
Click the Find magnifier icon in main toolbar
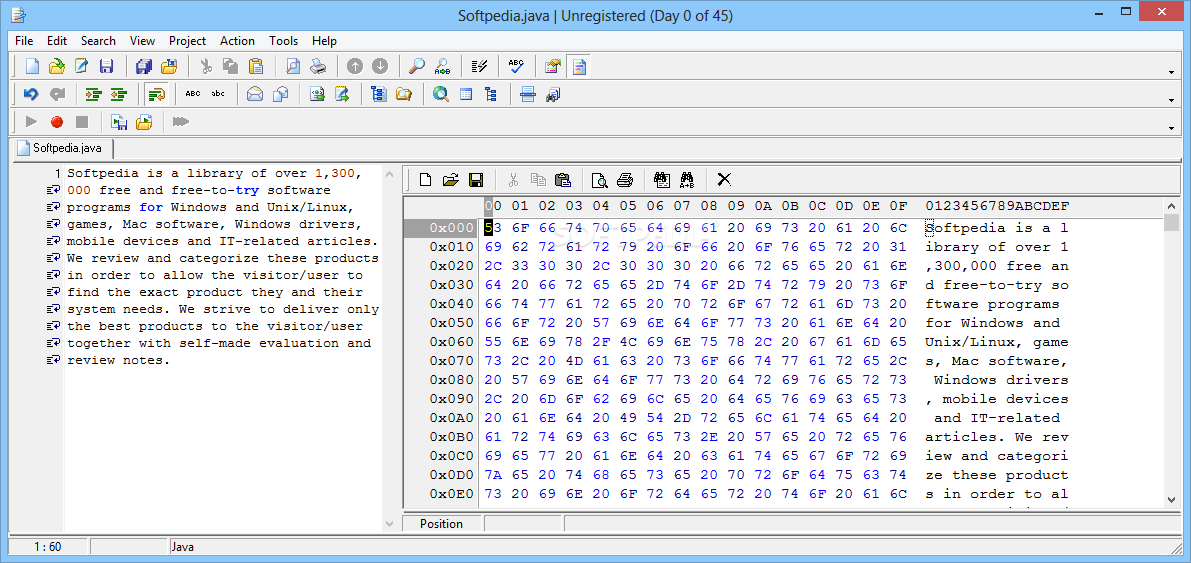pyautogui.click(x=417, y=67)
